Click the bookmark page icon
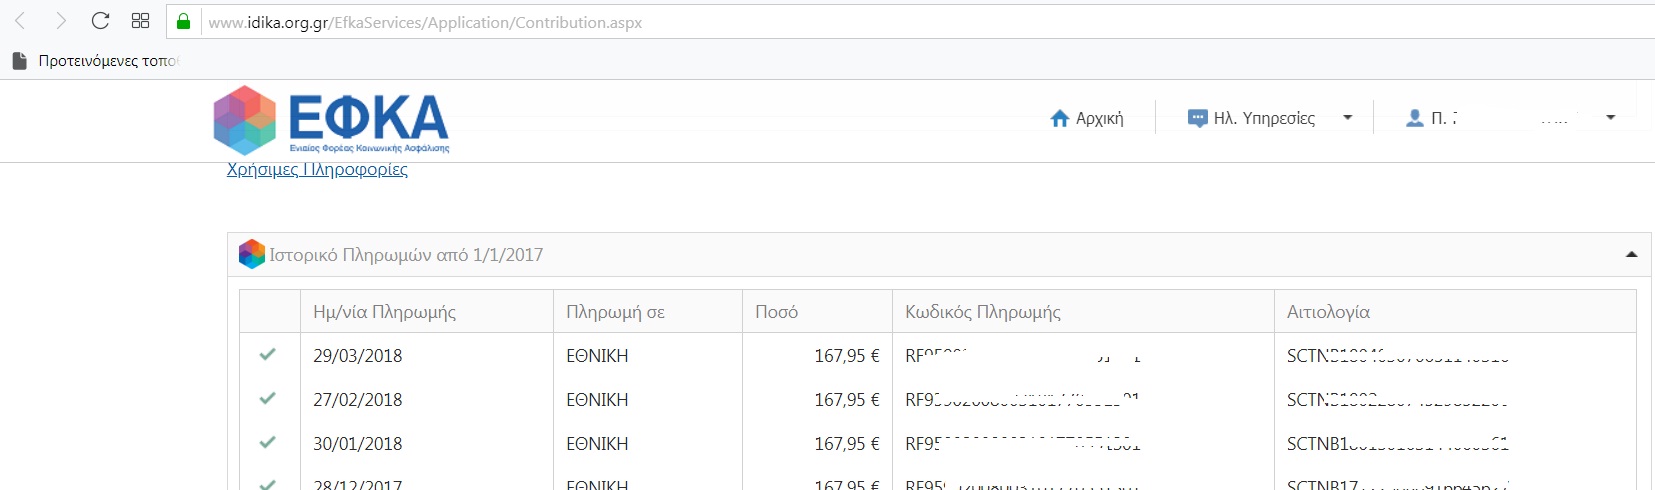 coord(19,61)
